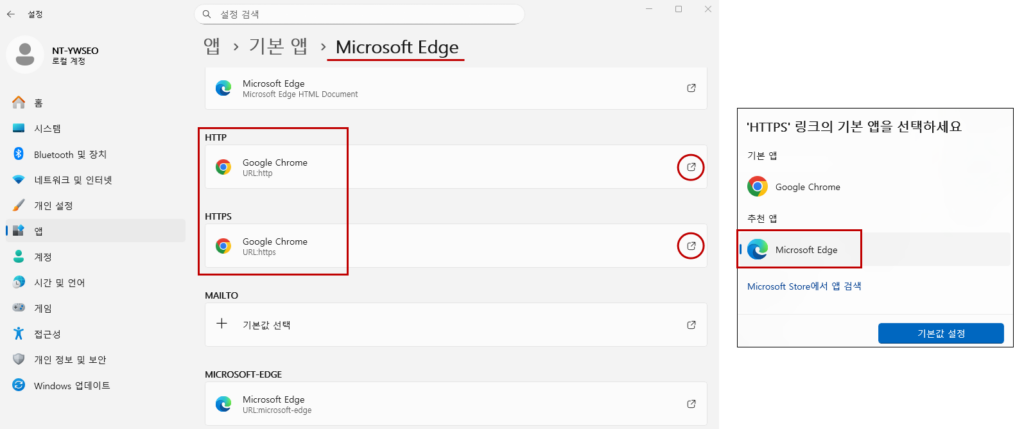Open external link icon for HTTPS row

(x=690, y=246)
